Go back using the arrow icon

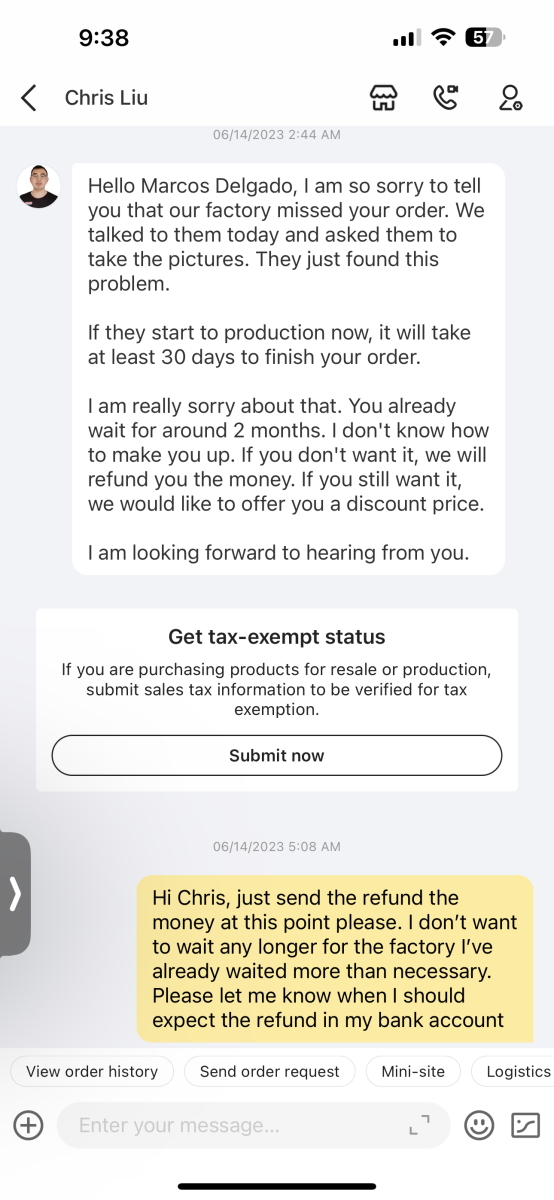28,97
